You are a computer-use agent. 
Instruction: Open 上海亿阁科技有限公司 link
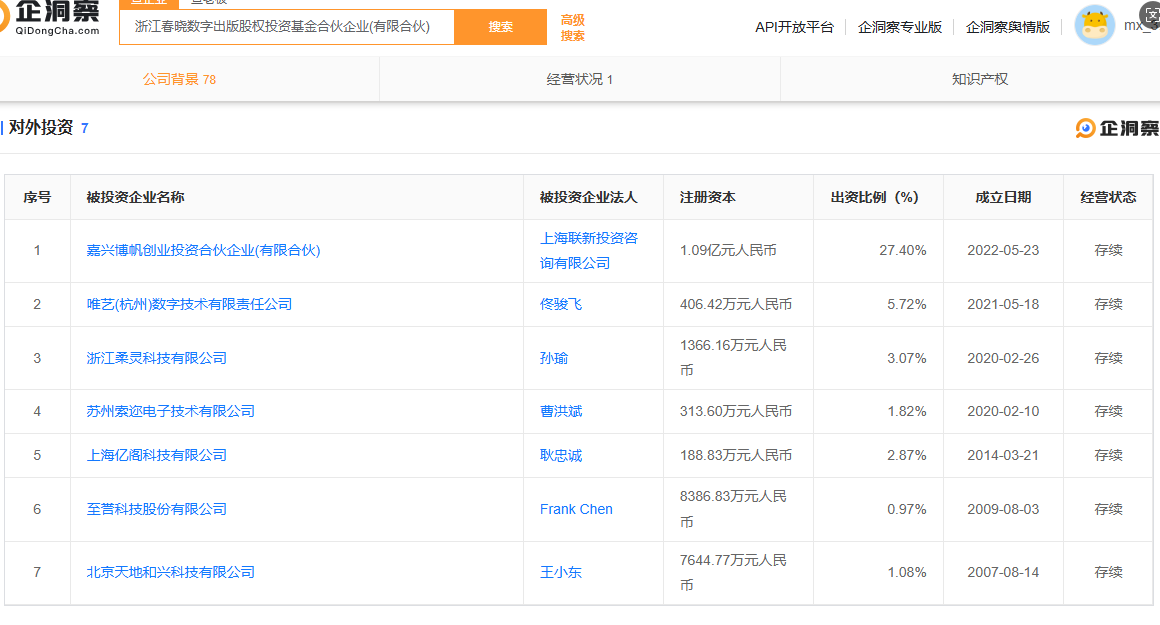point(157,455)
